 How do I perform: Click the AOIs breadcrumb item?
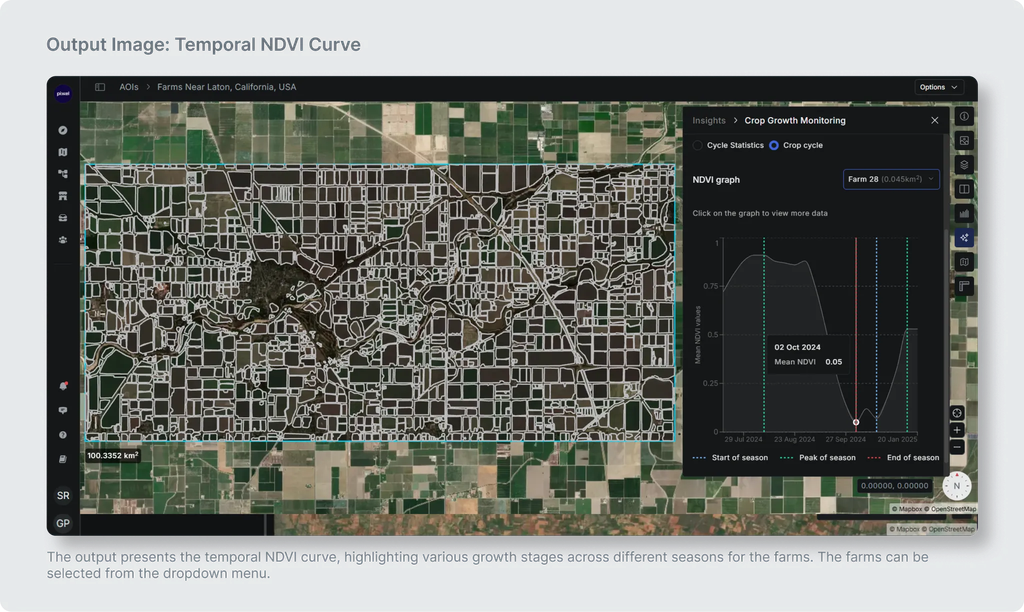(129, 87)
